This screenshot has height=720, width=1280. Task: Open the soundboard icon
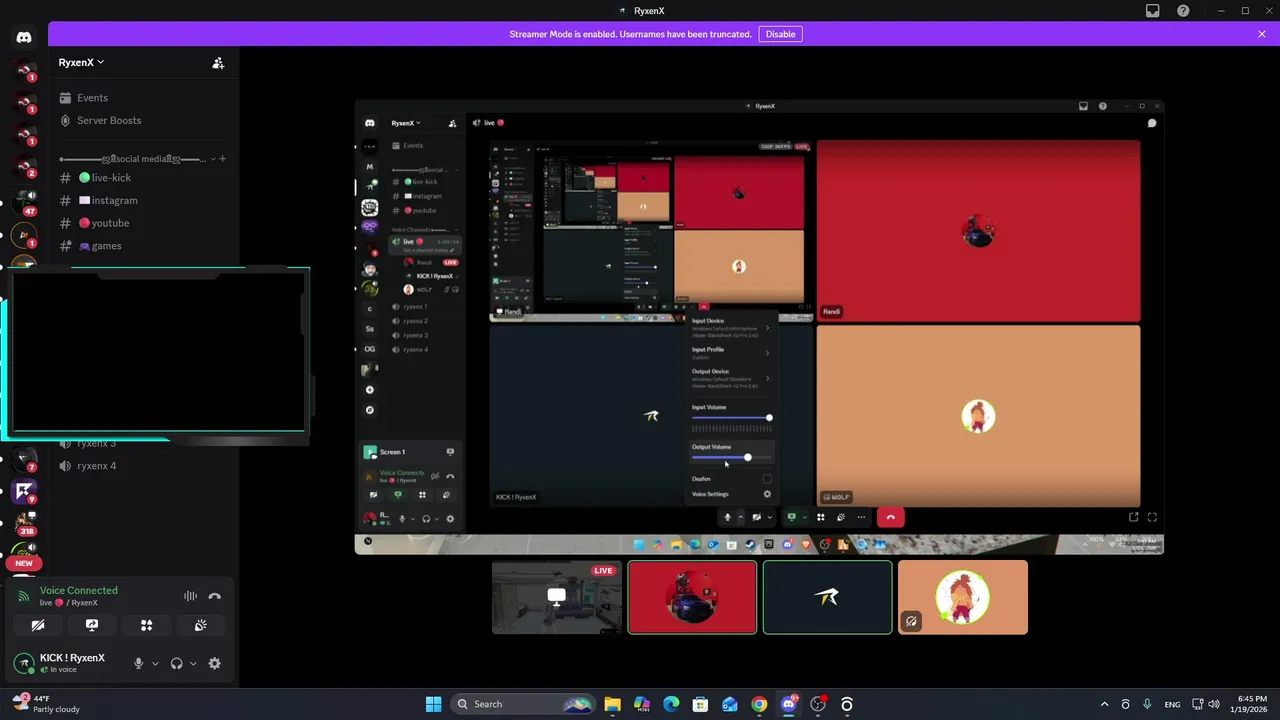click(x=200, y=625)
